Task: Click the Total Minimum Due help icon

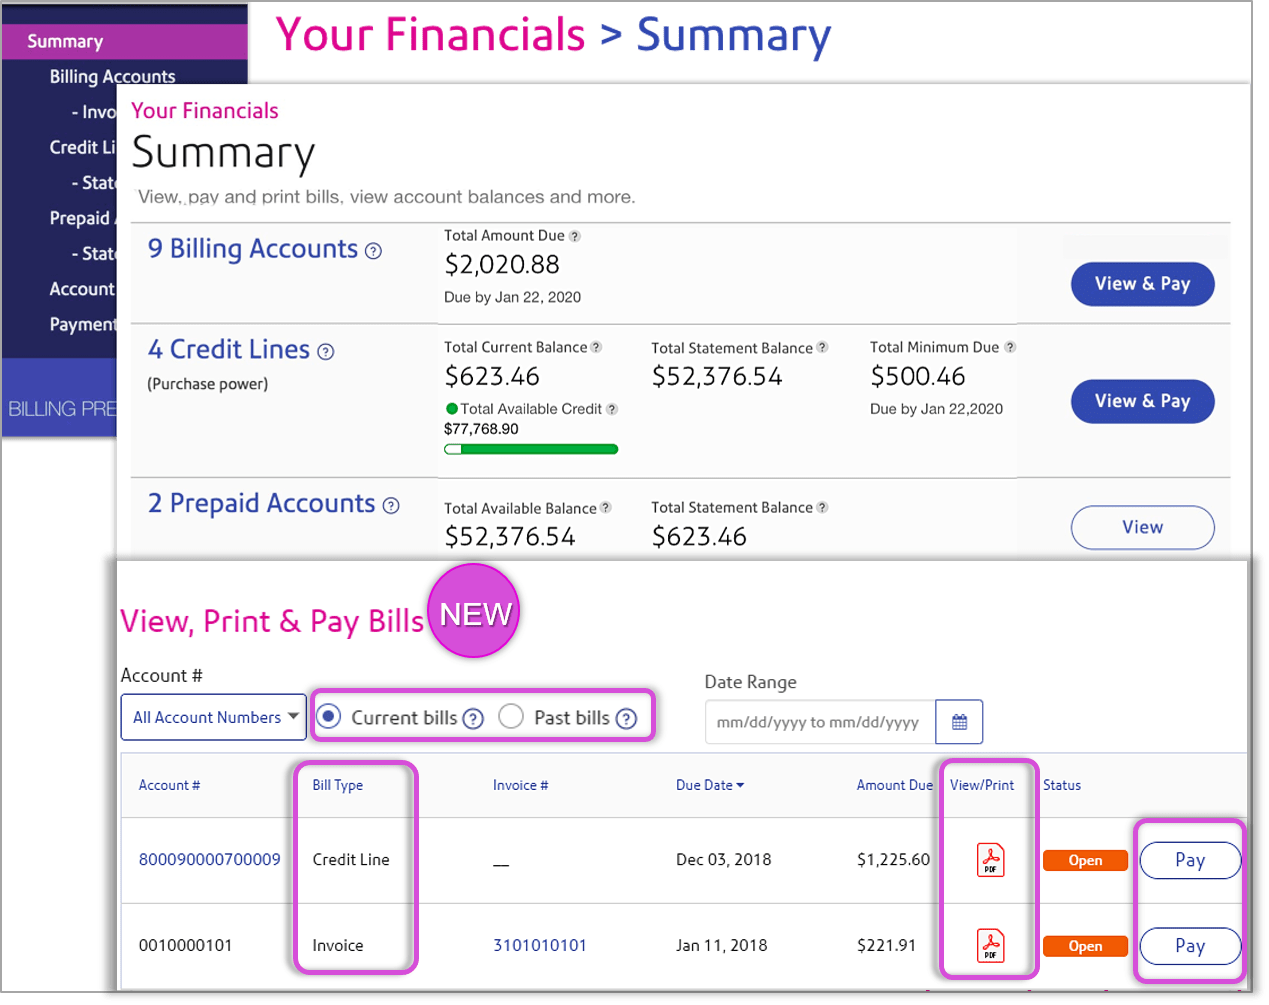Action: click(1010, 347)
